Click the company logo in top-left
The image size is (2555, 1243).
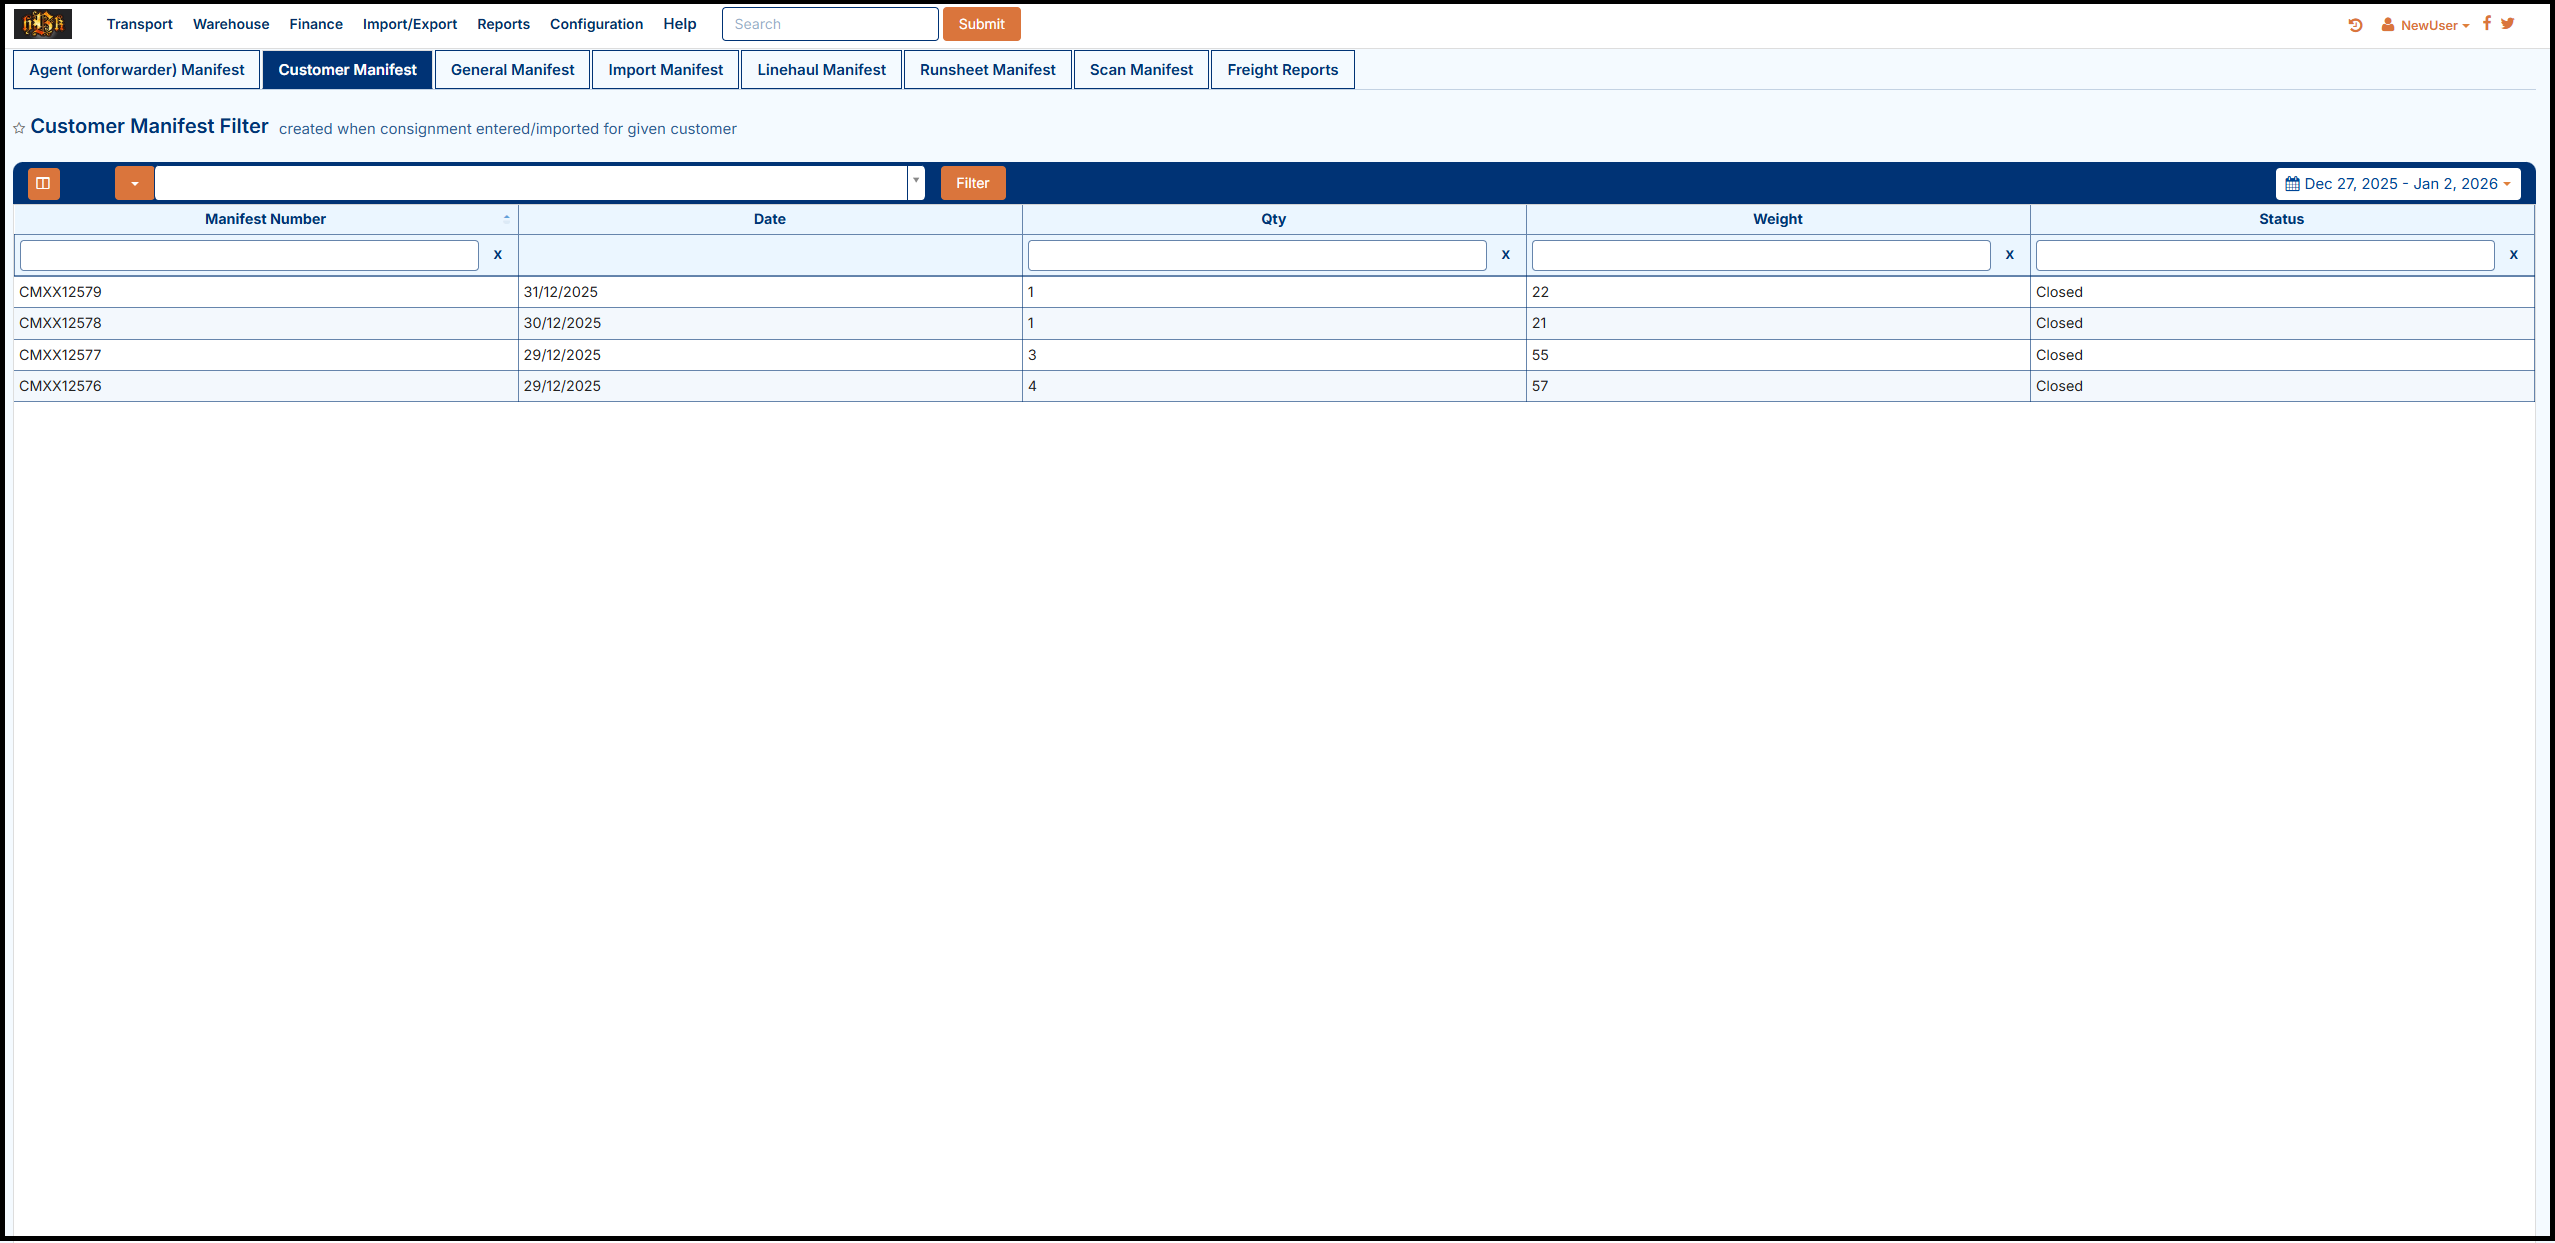[43, 24]
